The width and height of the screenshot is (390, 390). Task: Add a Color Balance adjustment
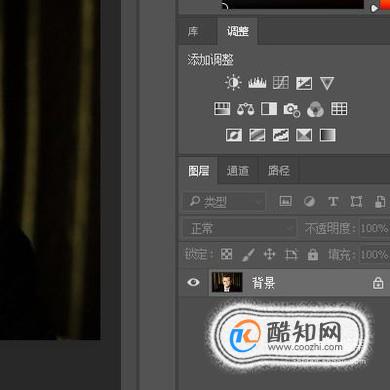tap(245, 109)
